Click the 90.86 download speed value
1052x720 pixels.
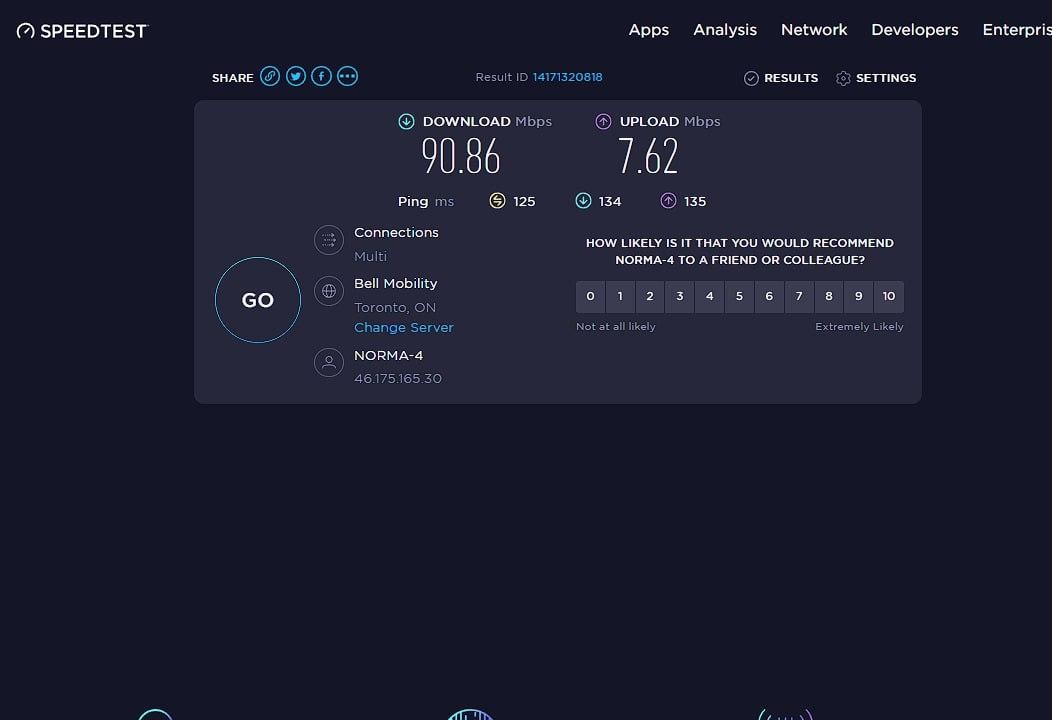461,156
